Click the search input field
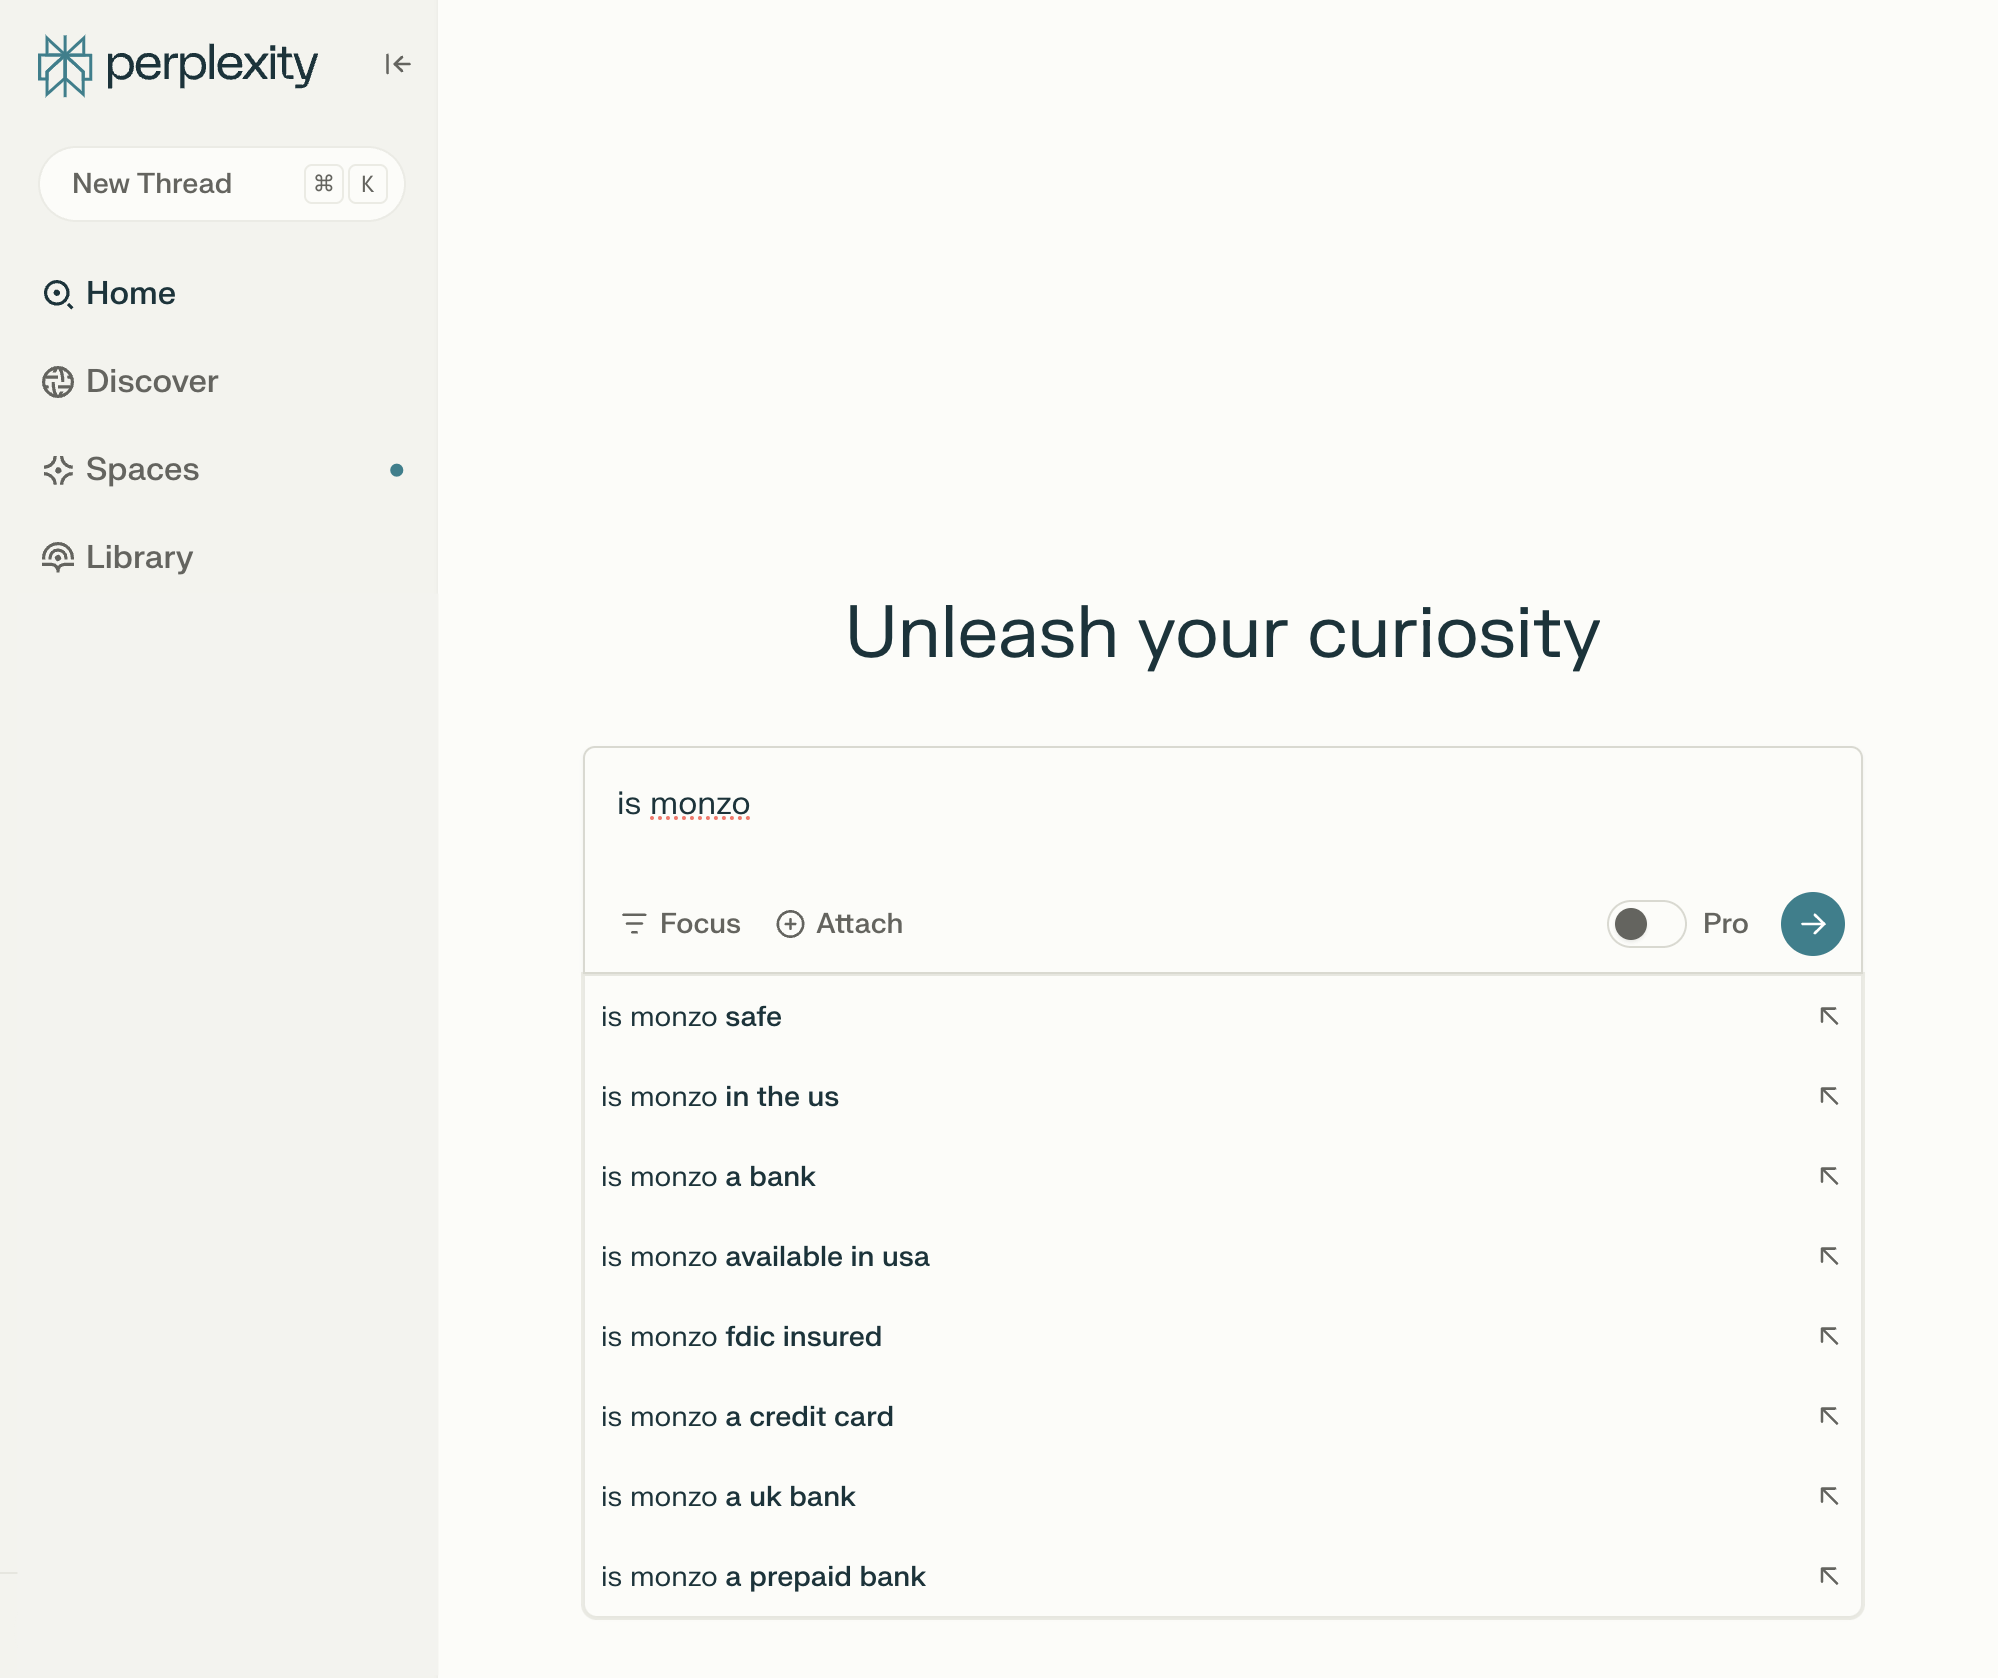Image resolution: width=1998 pixels, height=1678 pixels. click(x=1224, y=802)
